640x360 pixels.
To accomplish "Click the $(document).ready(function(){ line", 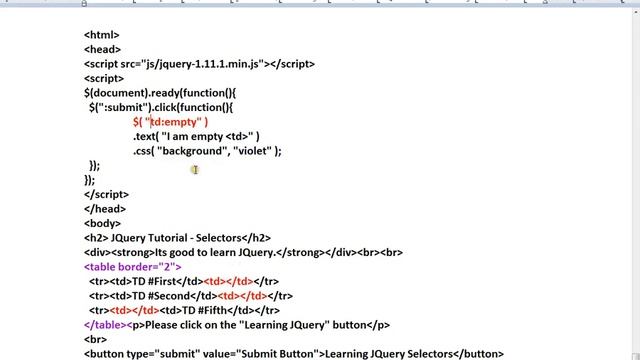I will click(160, 93).
